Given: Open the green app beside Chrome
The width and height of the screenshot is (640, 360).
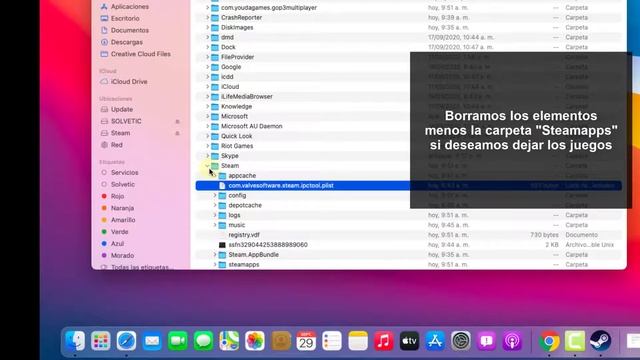Looking at the screenshot, I should click(575, 341).
